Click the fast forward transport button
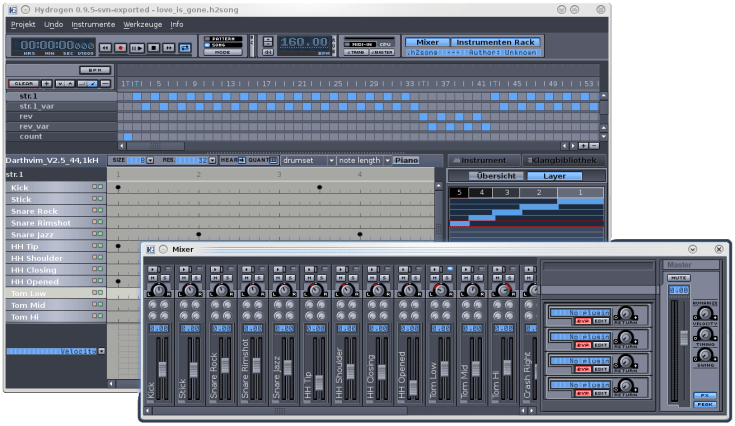The width and height of the screenshot is (735, 426). [169, 47]
